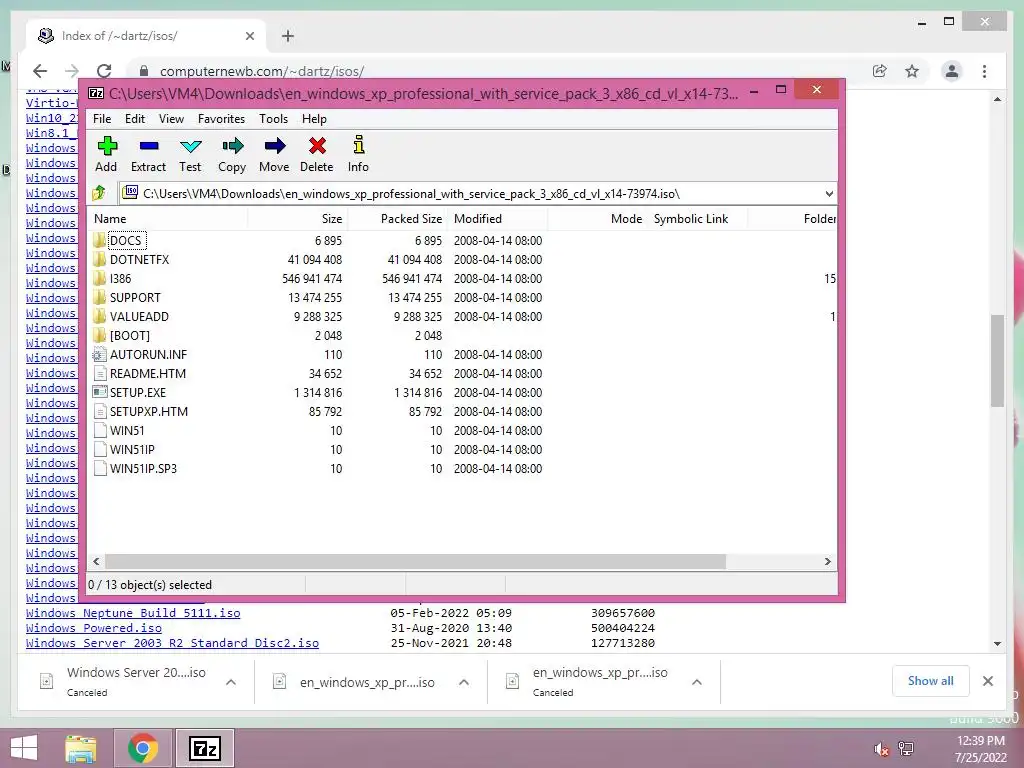Open Chrome profile avatar
Image resolution: width=1024 pixels, height=768 pixels.
952,71
